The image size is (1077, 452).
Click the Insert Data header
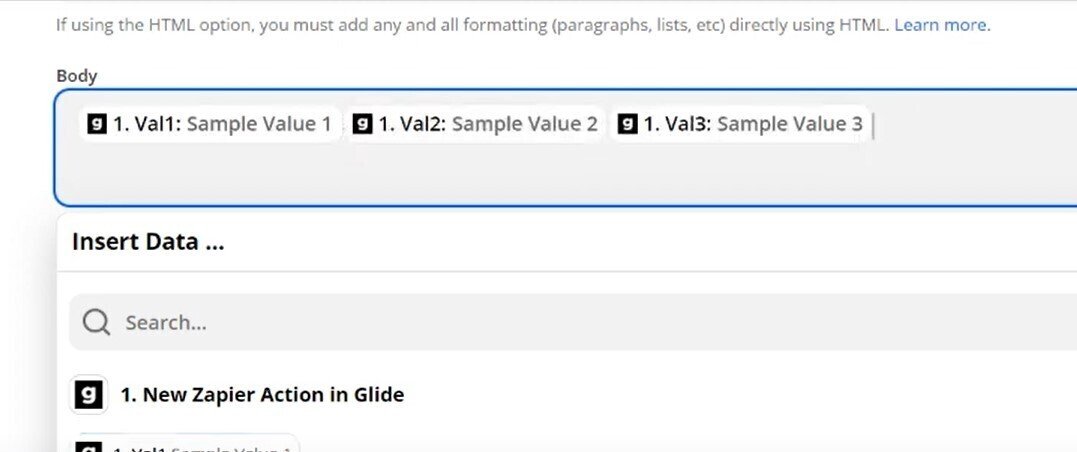click(x=148, y=242)
